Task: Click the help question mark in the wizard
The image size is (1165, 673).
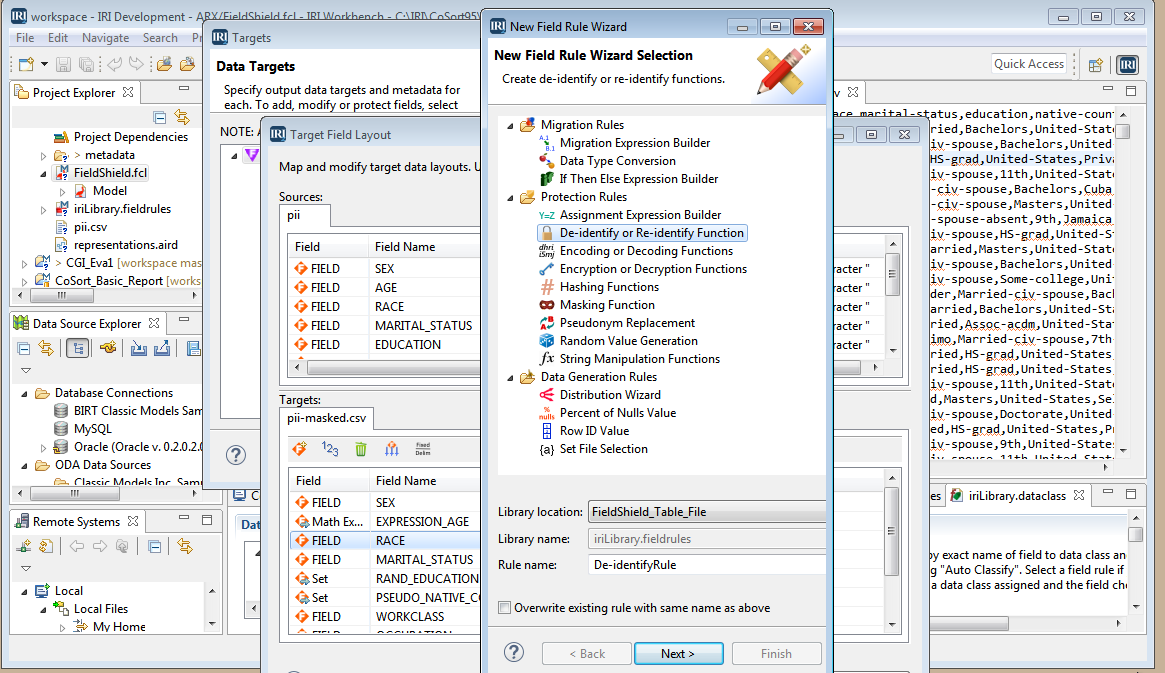Action: point(513,652)
